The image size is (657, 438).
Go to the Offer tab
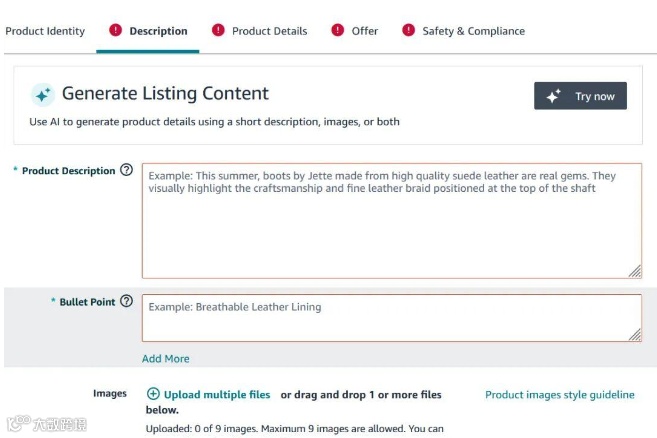pyautogui.click(x=365, y=31)
